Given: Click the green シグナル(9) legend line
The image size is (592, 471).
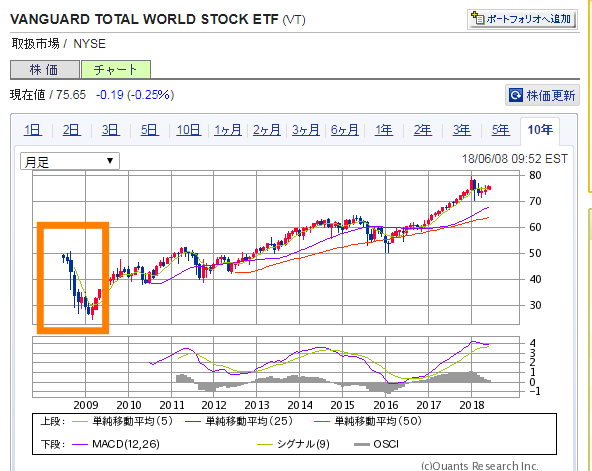Looking at the screenshot, I should tap(265, 445).
